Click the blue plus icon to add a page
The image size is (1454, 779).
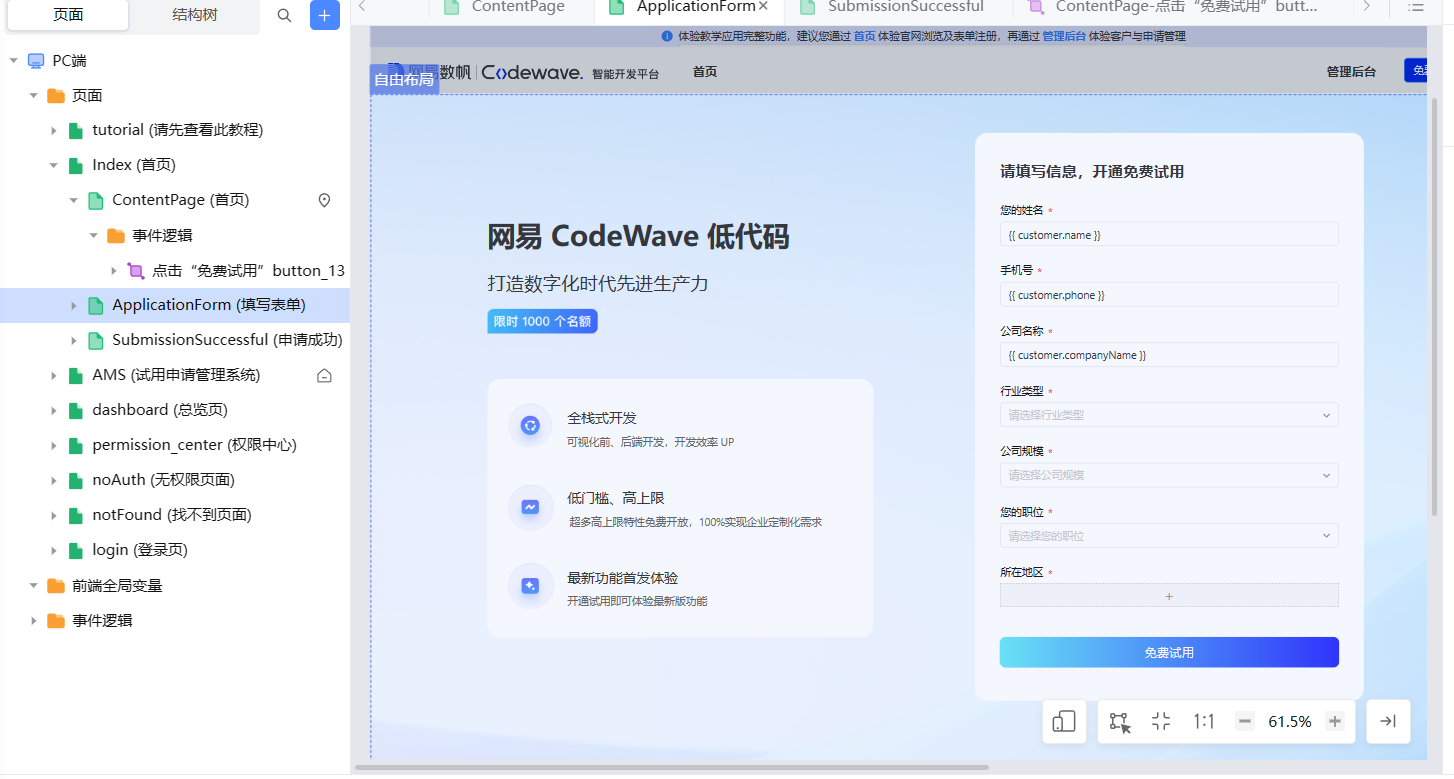tap(324, 17)
